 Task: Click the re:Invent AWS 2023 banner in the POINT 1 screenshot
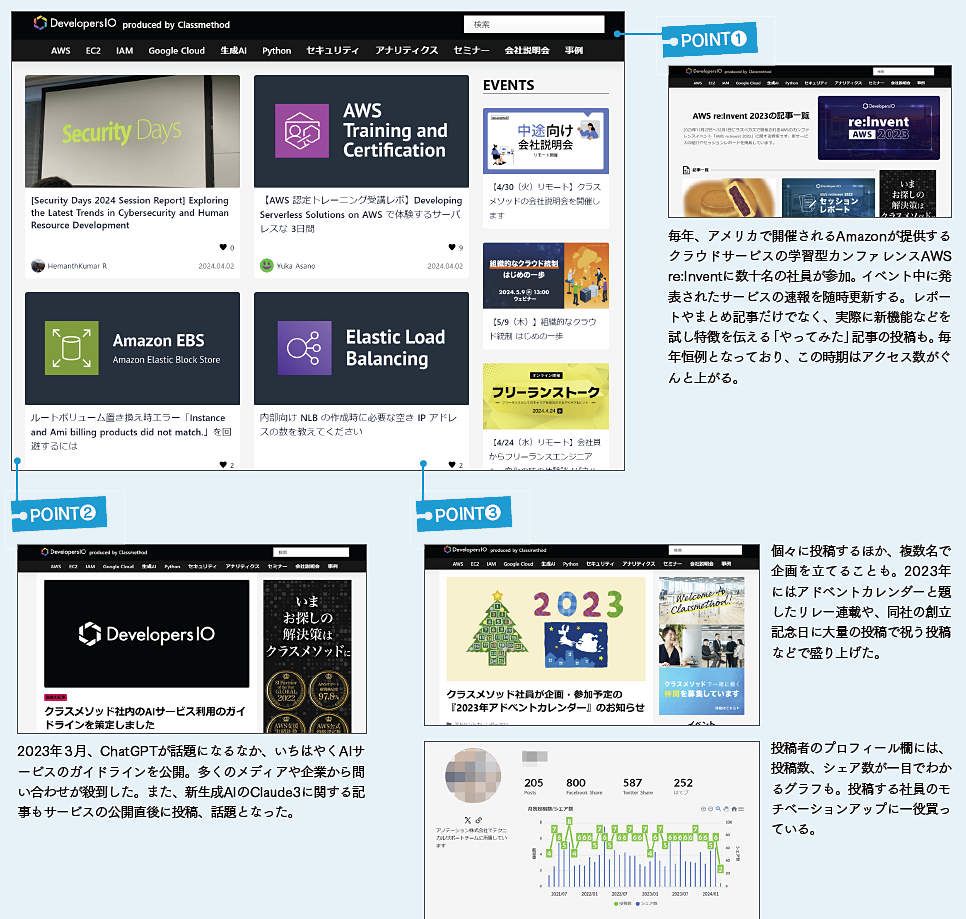879,128
